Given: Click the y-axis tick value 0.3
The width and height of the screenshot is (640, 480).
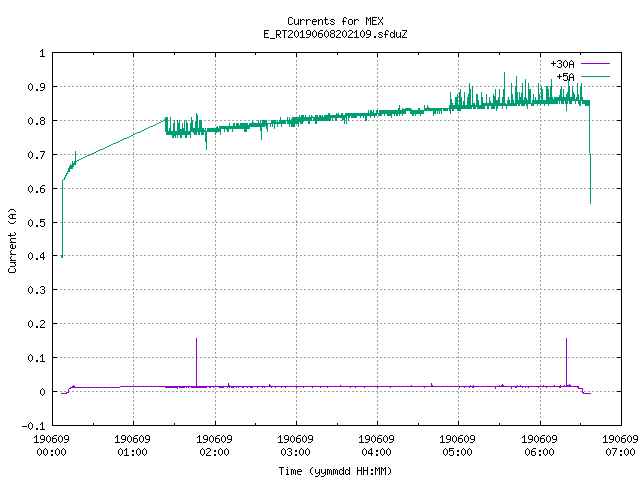Looking at the screenshot, I should 36,290.
